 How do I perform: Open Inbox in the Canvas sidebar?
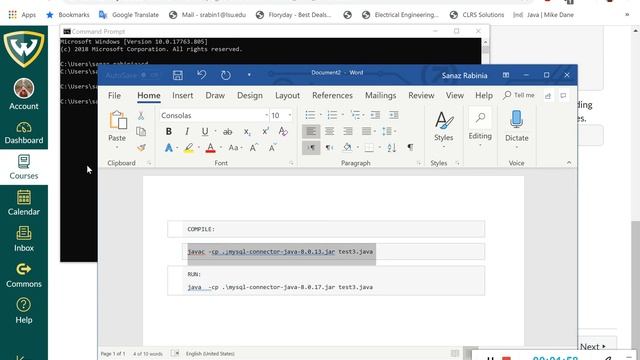click(24, 239)
